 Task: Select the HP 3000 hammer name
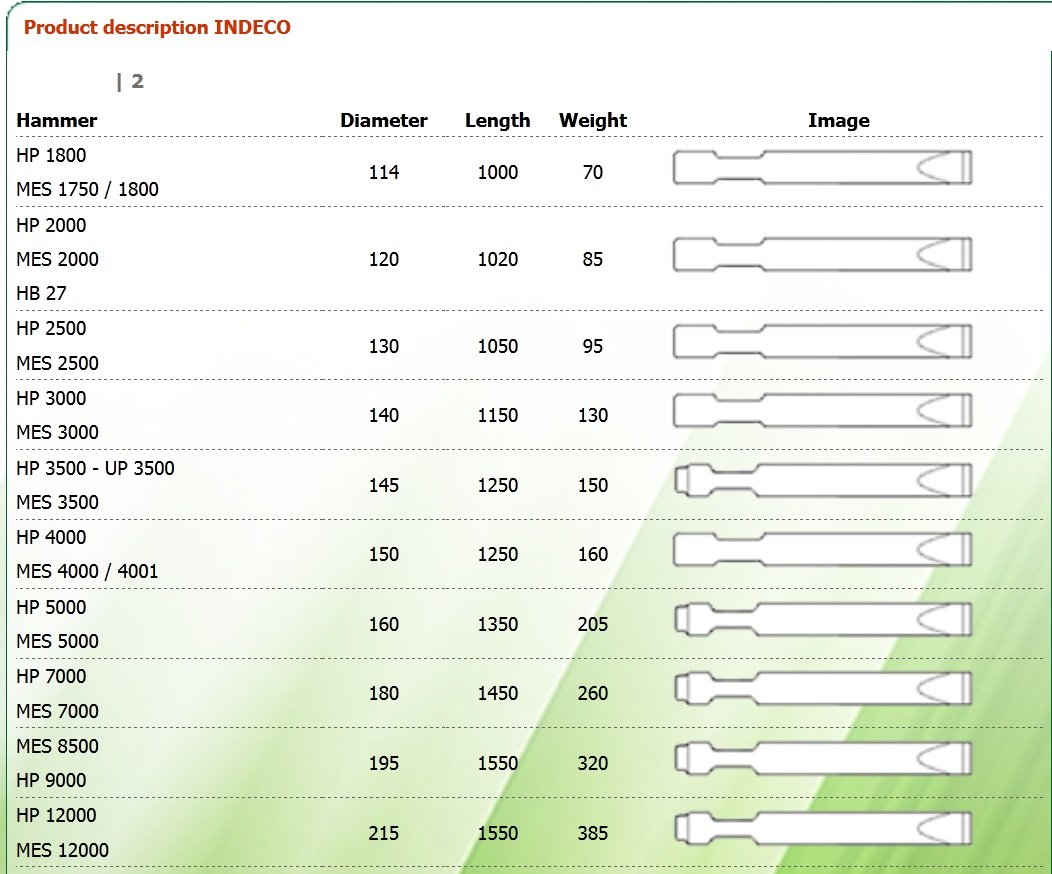[51, 398]
